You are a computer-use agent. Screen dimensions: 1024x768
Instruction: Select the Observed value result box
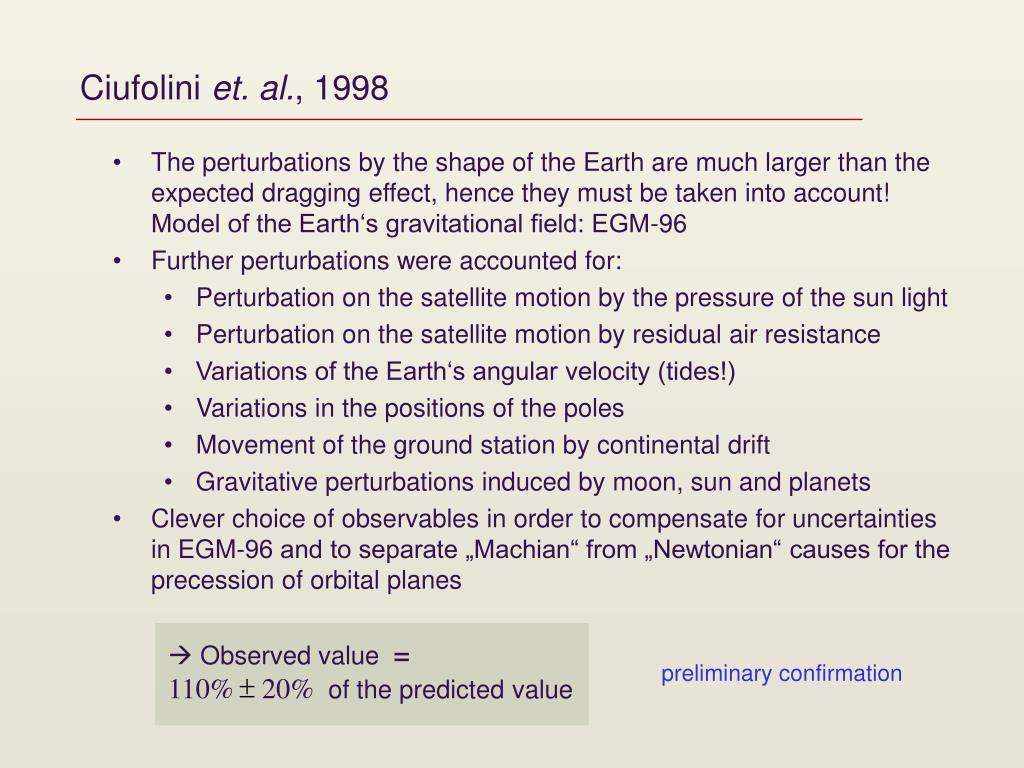(x=372, y=674)
